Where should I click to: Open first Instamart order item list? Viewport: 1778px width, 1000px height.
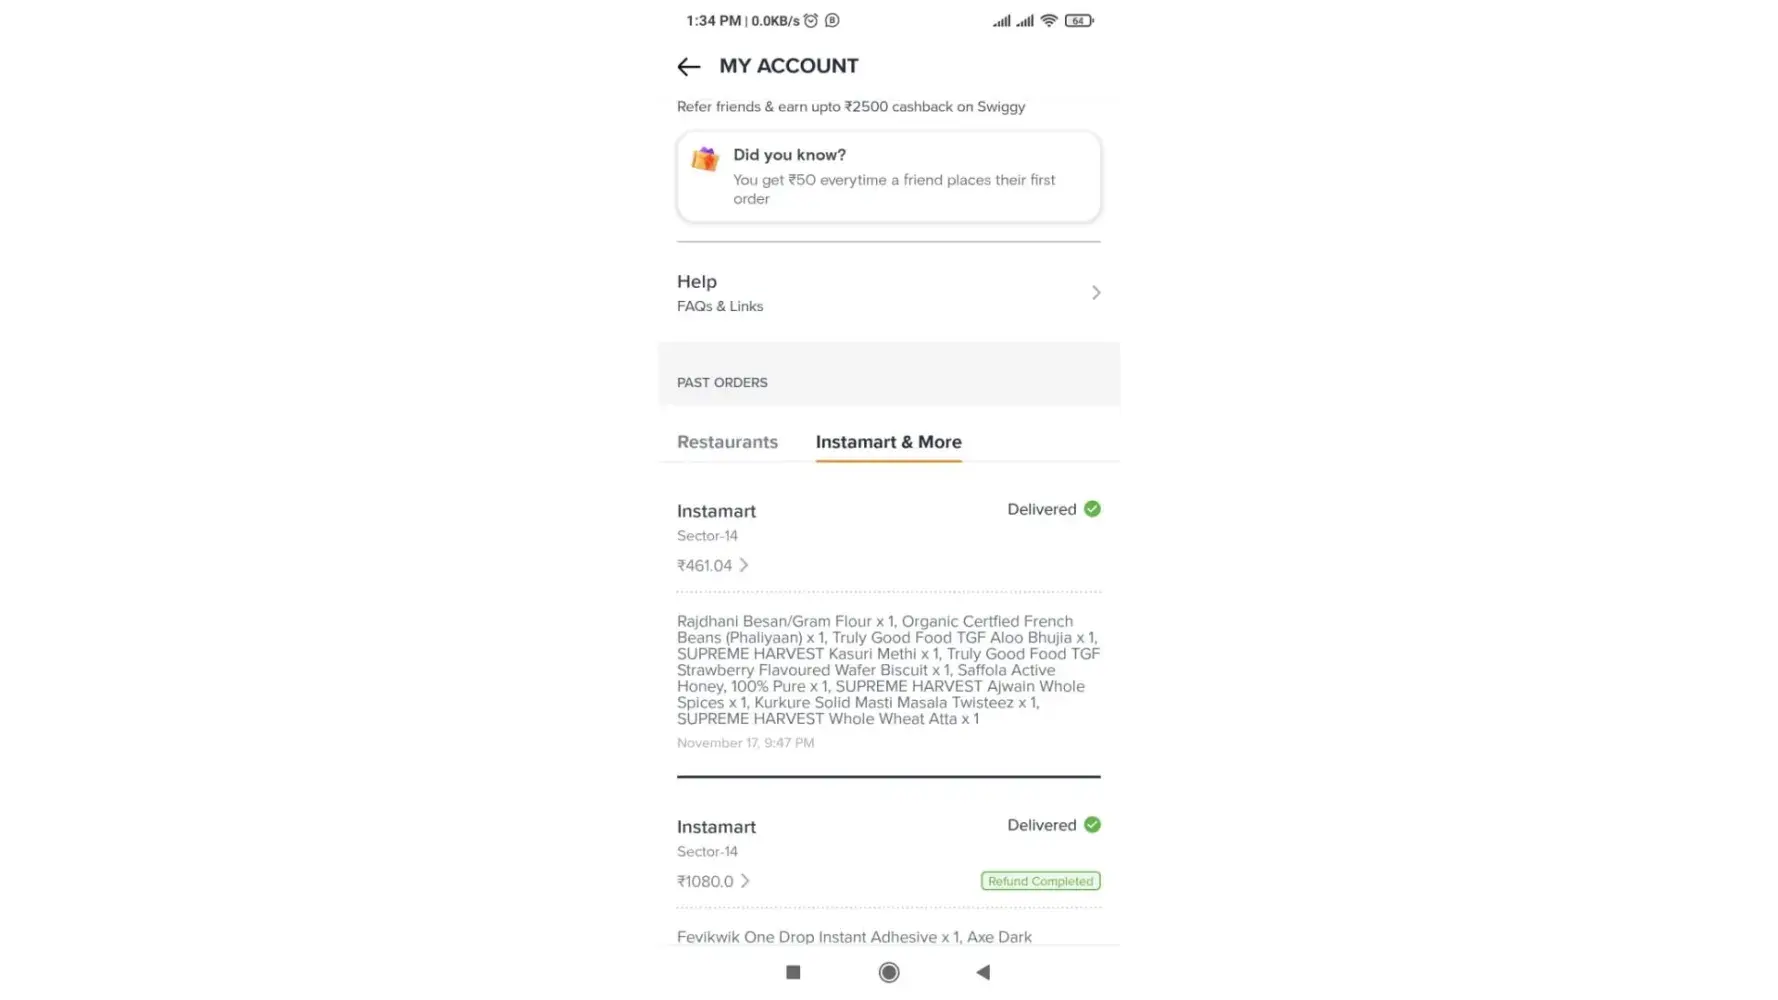(888, 670)
